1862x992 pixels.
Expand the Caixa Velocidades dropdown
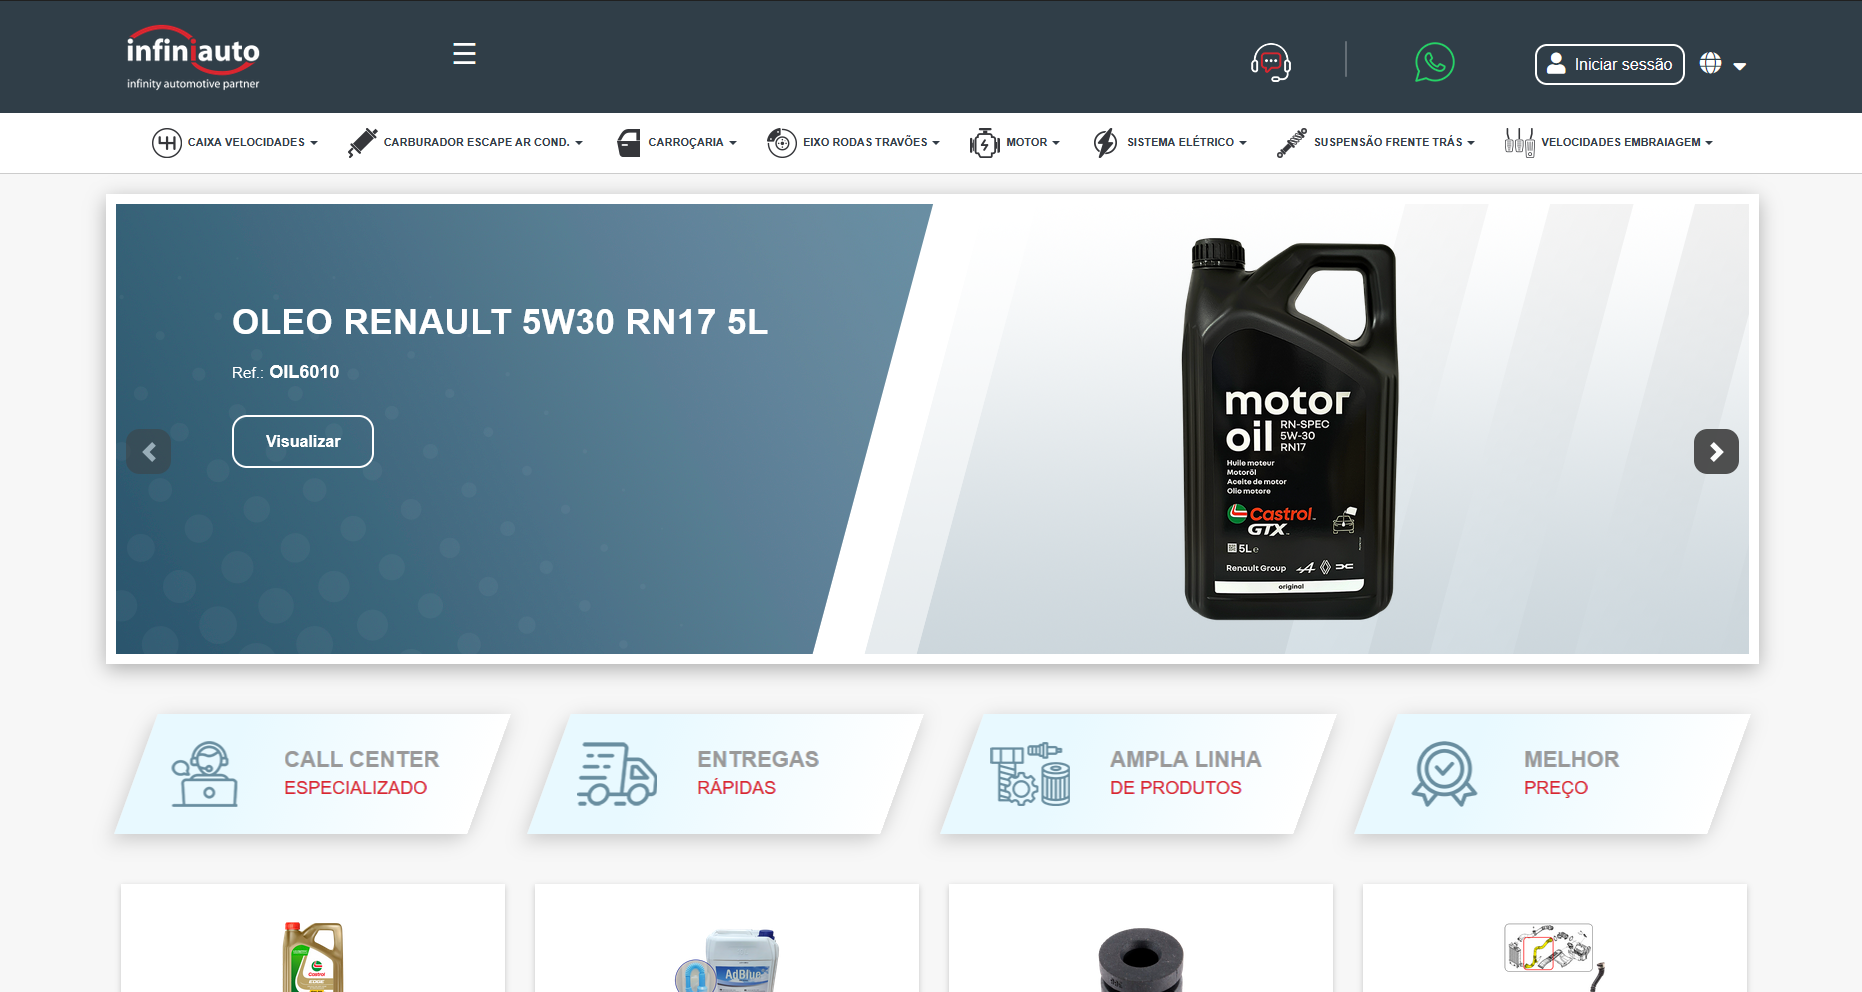[235, 143]
